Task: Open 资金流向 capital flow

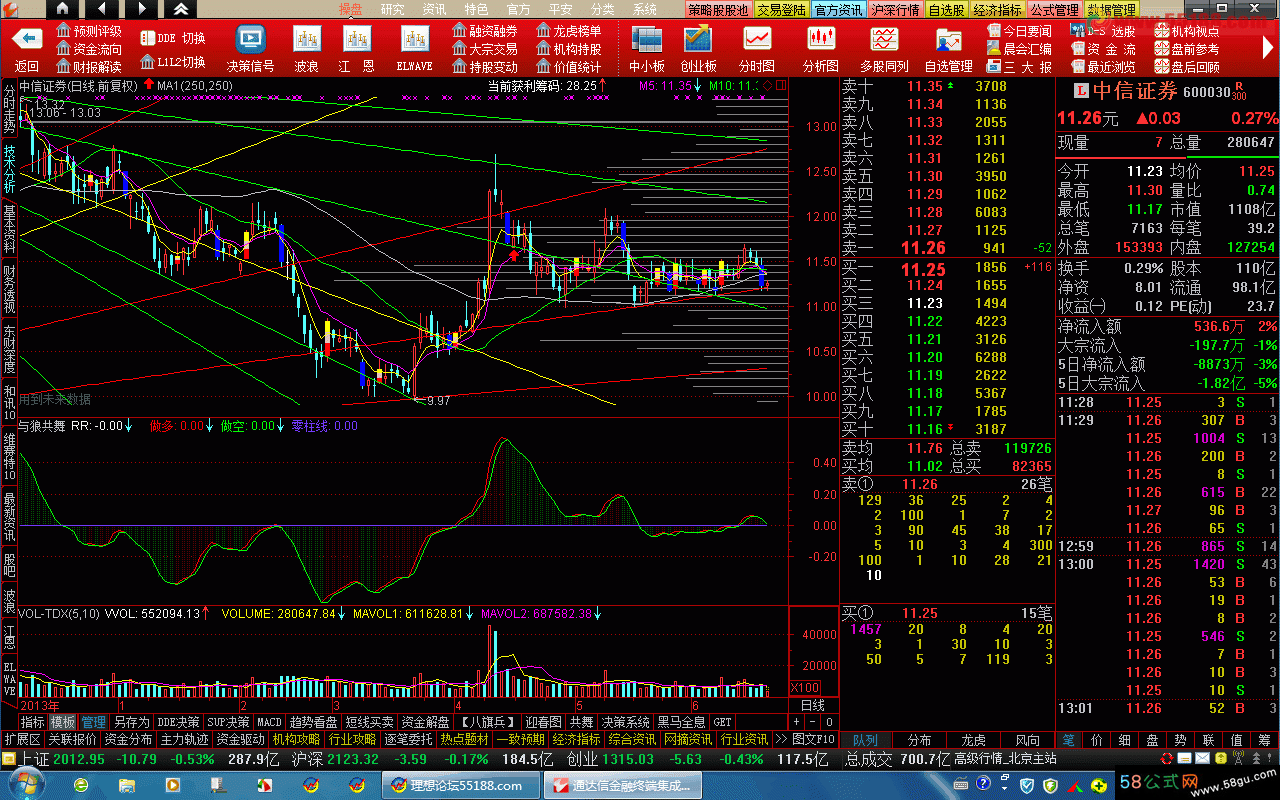Action: click(x=89, y=49)
